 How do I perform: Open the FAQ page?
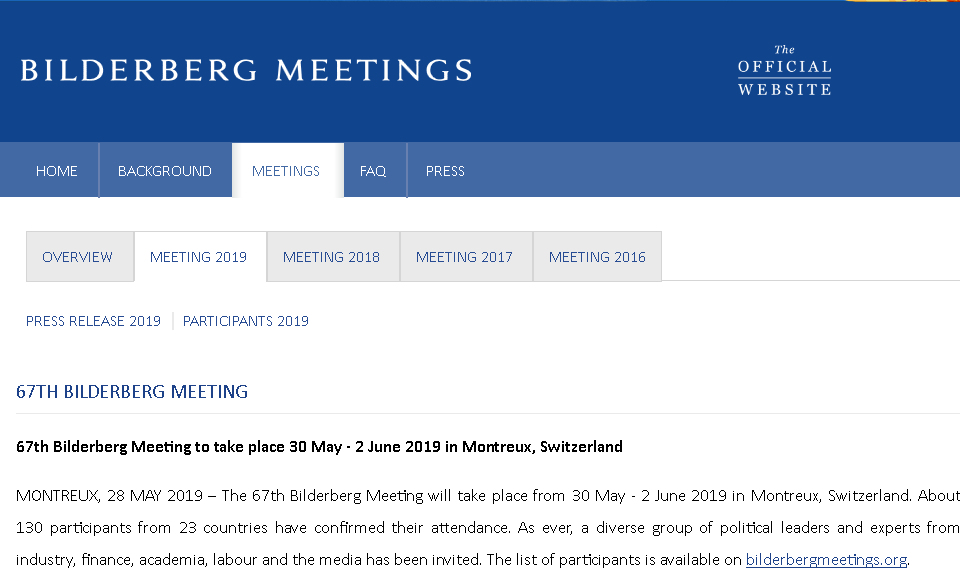pos(373,171)
